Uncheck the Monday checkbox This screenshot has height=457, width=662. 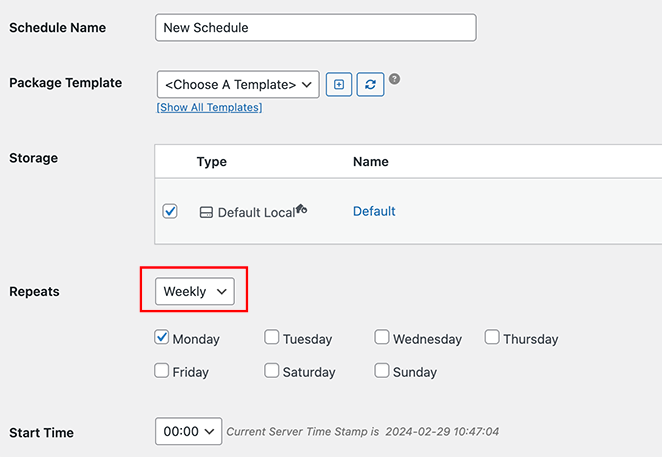[x=162, y=338]
